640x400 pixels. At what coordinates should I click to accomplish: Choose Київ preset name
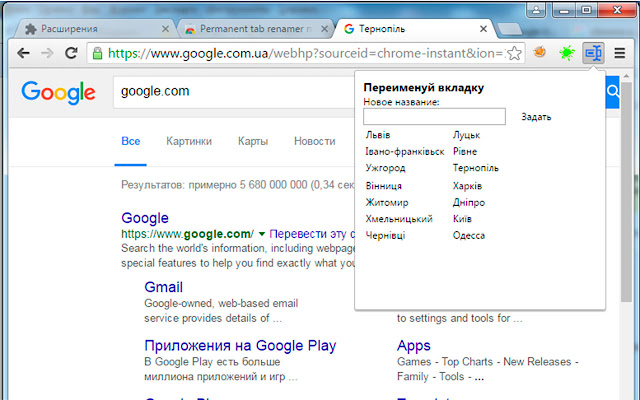pyautogui.click(x=462, y=219)
